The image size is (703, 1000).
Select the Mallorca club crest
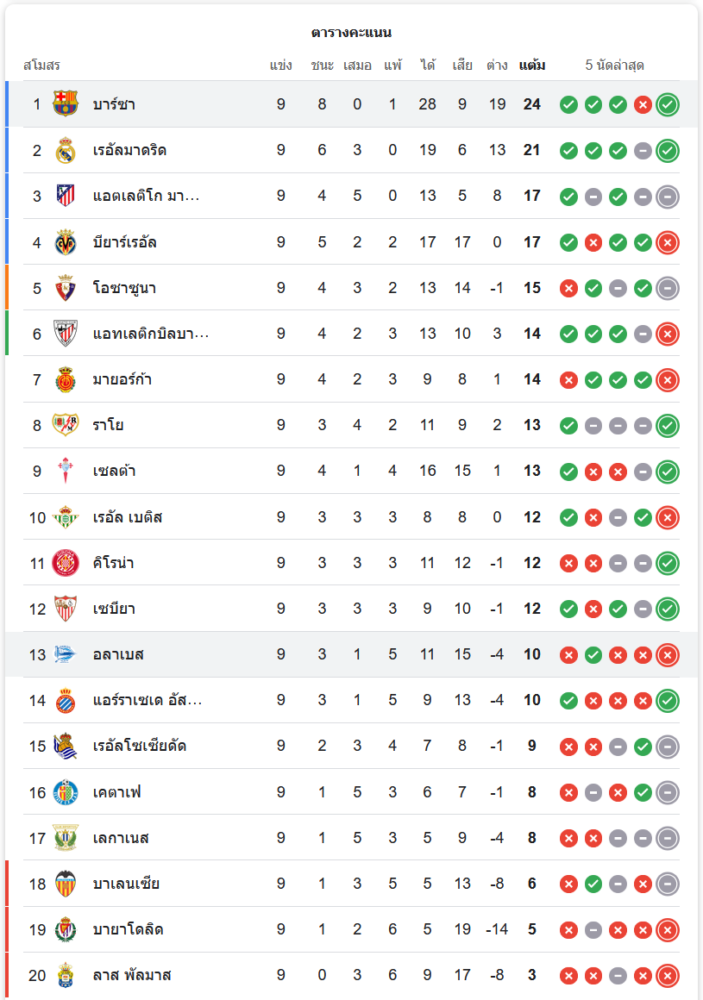click(x=66, y=379)
